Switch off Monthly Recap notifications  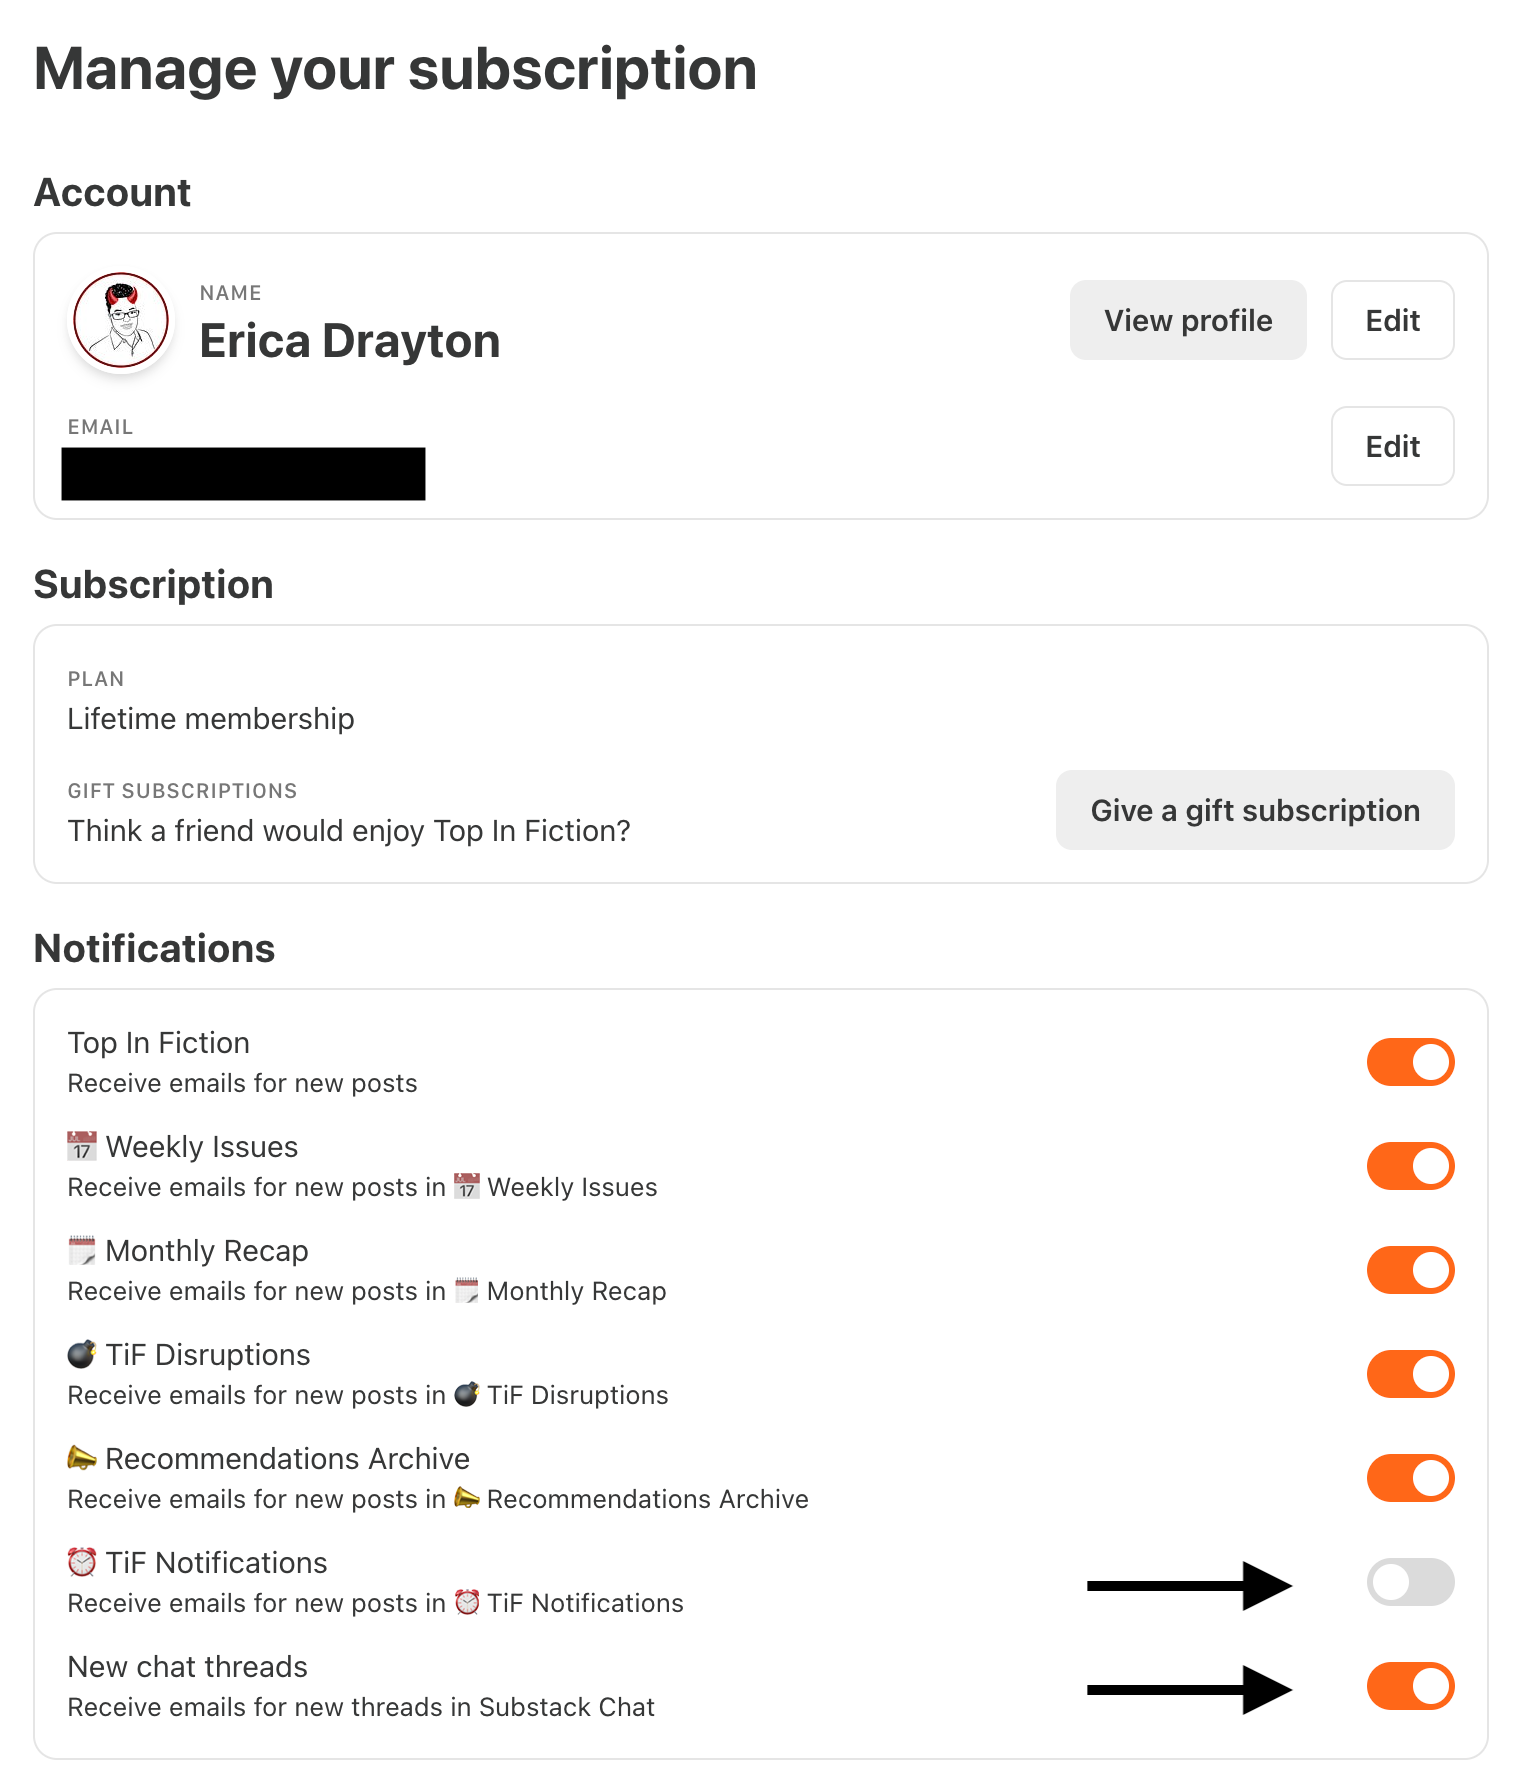click(1410, 1270)
